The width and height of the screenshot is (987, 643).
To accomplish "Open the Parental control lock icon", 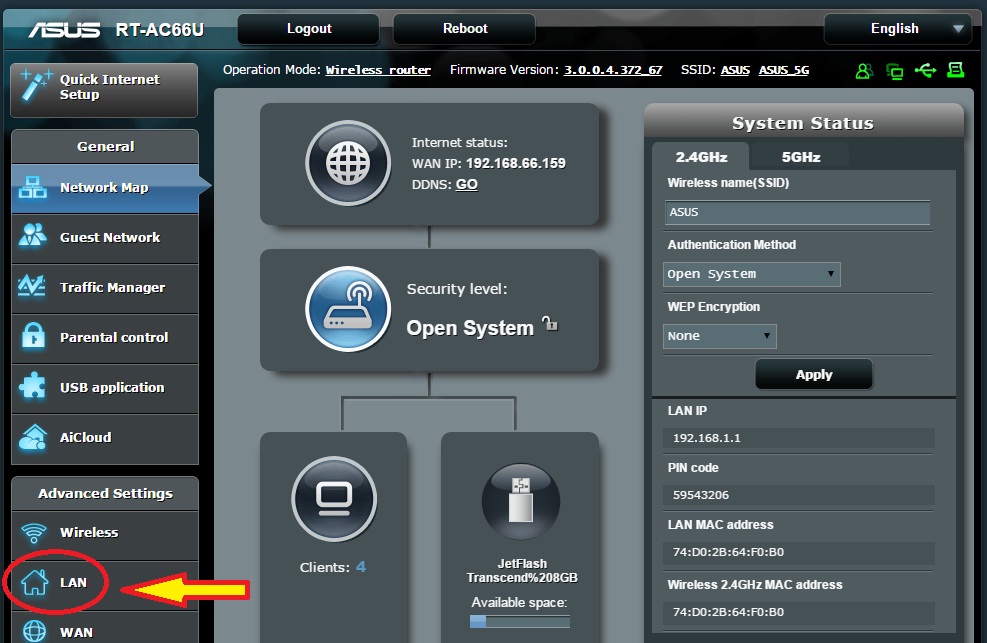I will point(33,335).
